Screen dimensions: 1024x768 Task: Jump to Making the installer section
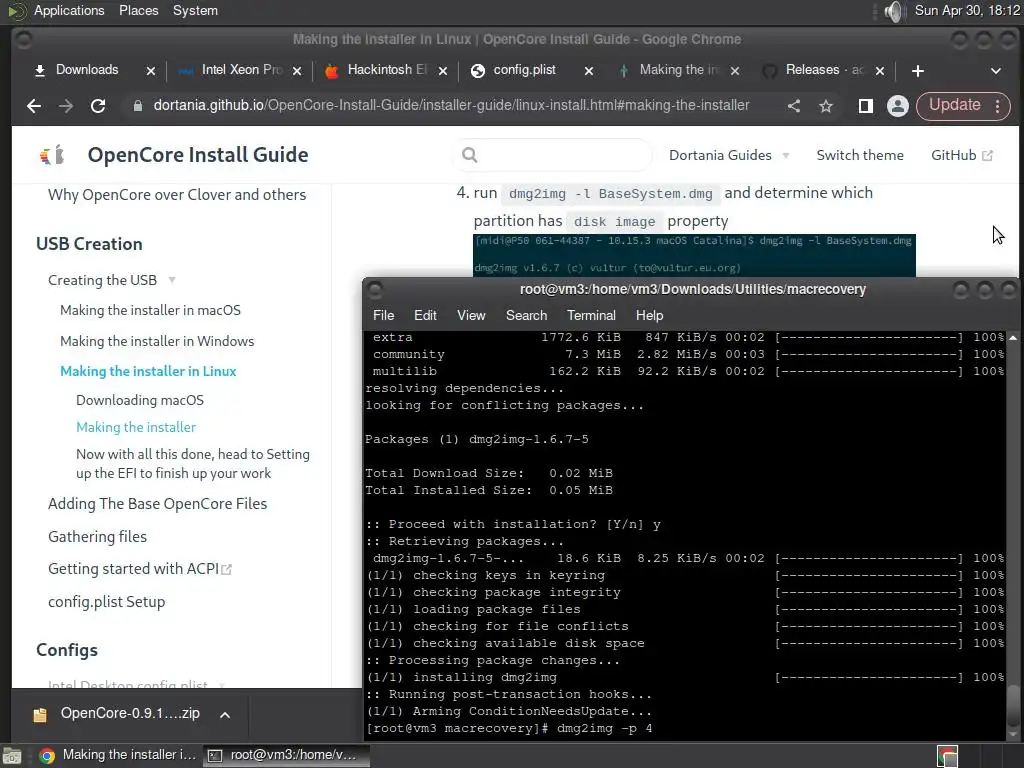[136, 427]
